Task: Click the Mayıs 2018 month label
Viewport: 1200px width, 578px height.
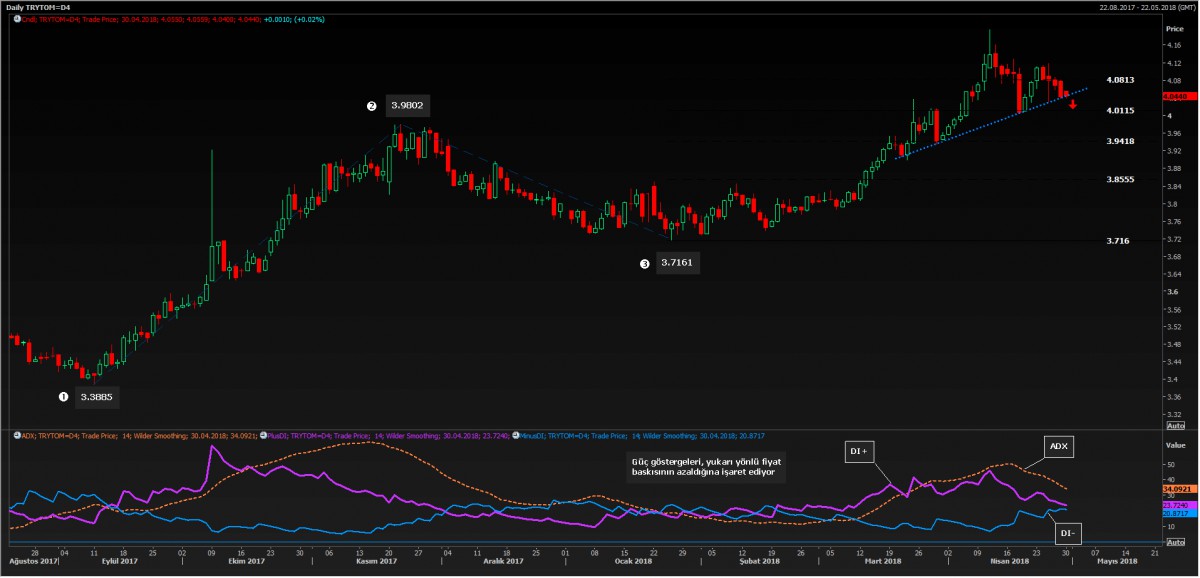Action: click(x=1117, y=562)
